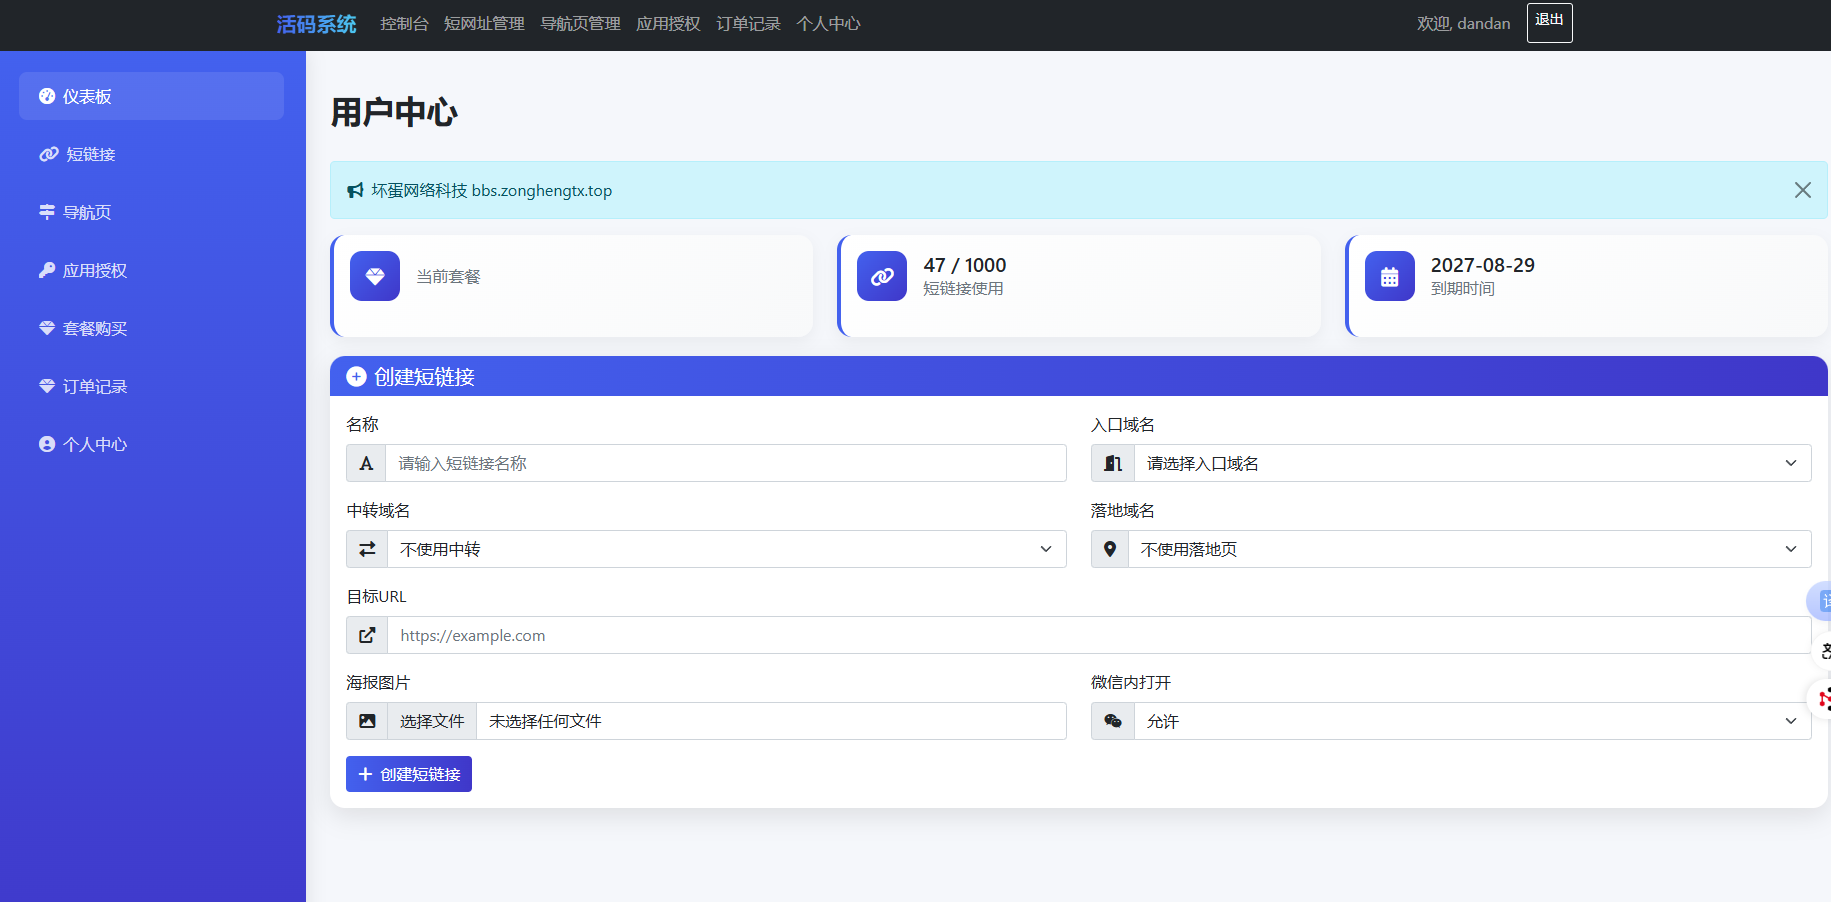Open 短网址管理 in top navigation
This screenshot has height=902, width=1831.
[x=484, y=24]
